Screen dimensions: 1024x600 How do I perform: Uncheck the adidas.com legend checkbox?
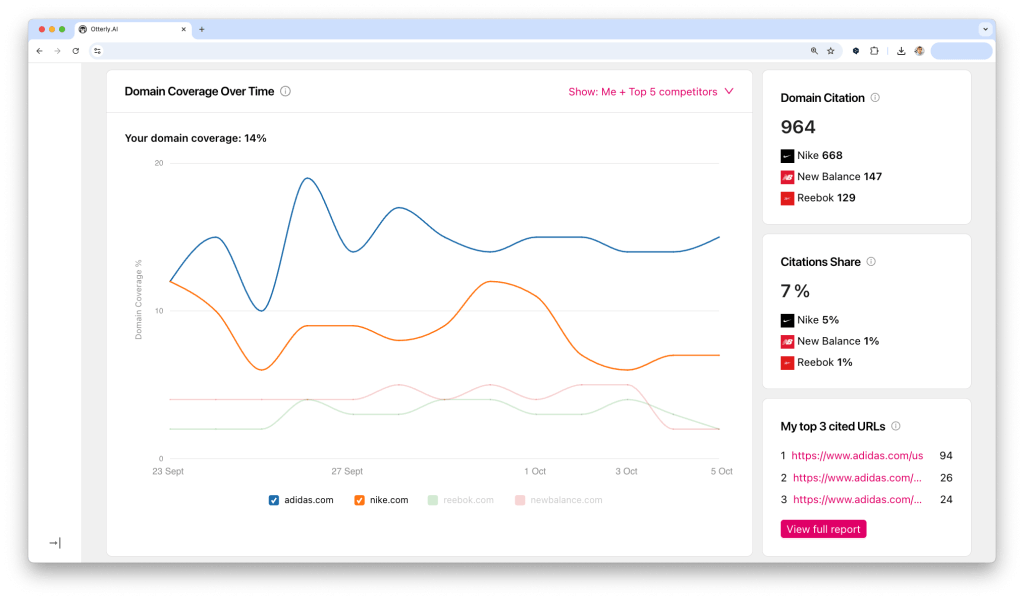tap(274, 500)
